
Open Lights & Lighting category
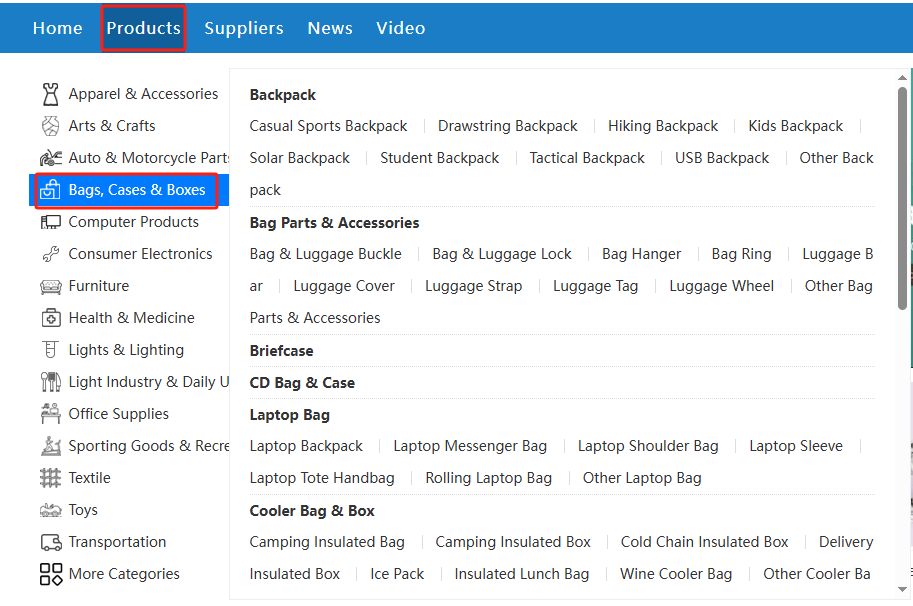pos(126,350)
